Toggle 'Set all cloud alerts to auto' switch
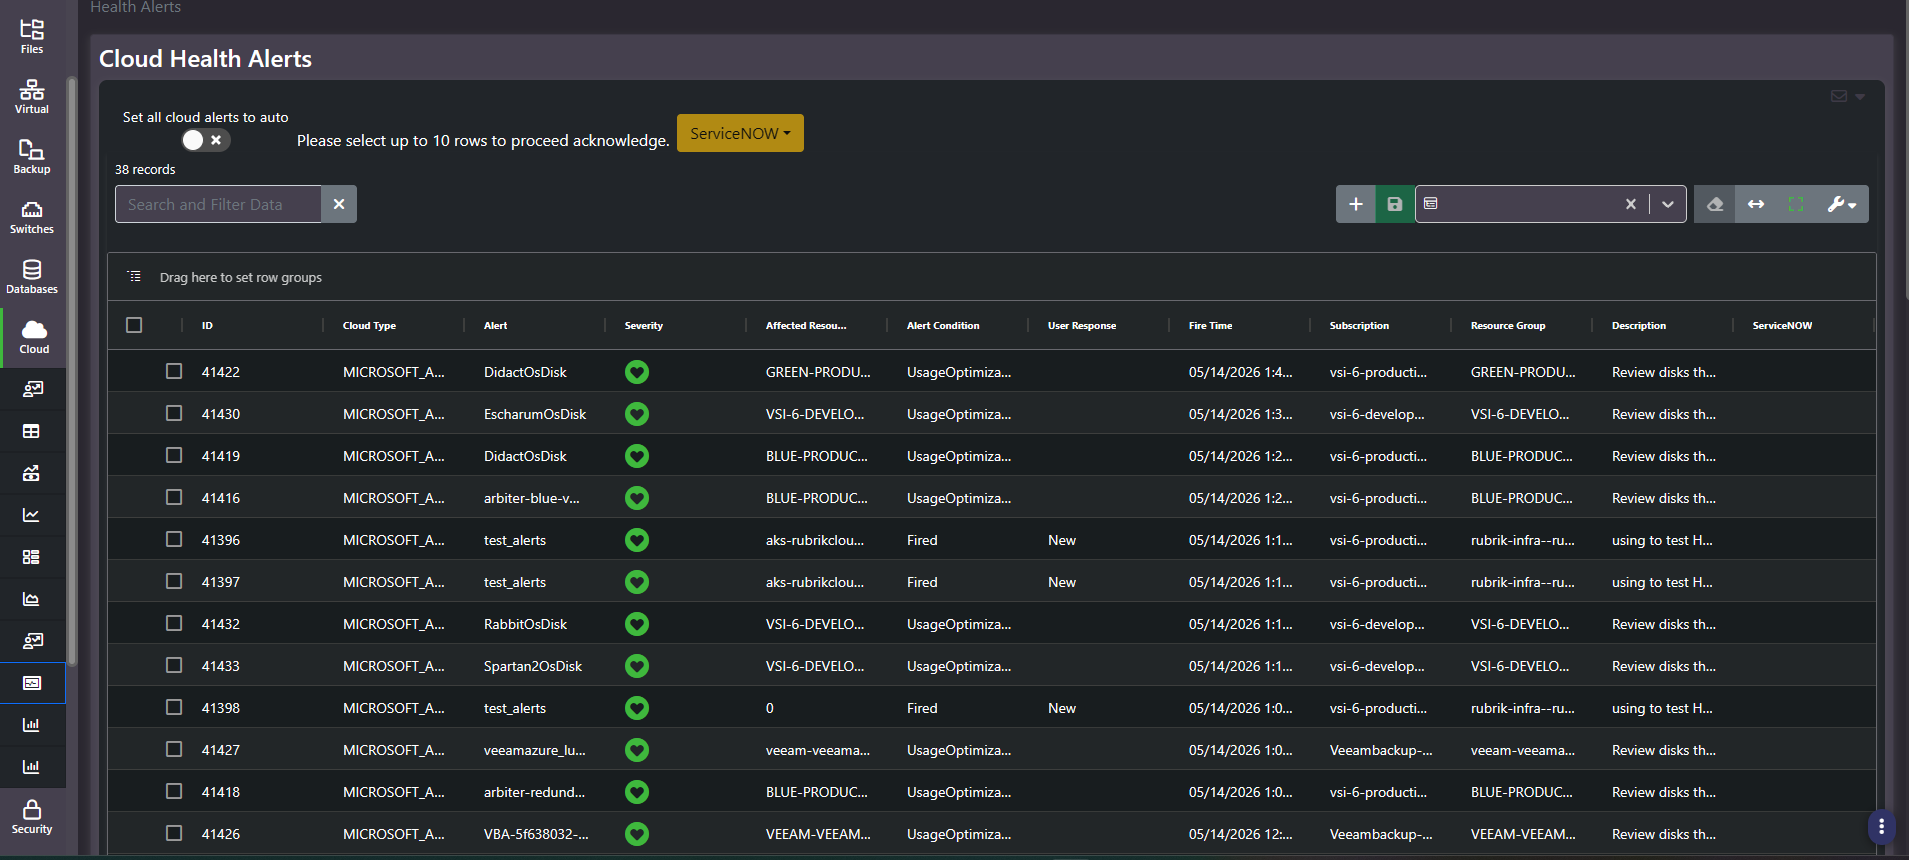Image resolution: width=1909 pixels, height=860 pixels. click(205, 140)
